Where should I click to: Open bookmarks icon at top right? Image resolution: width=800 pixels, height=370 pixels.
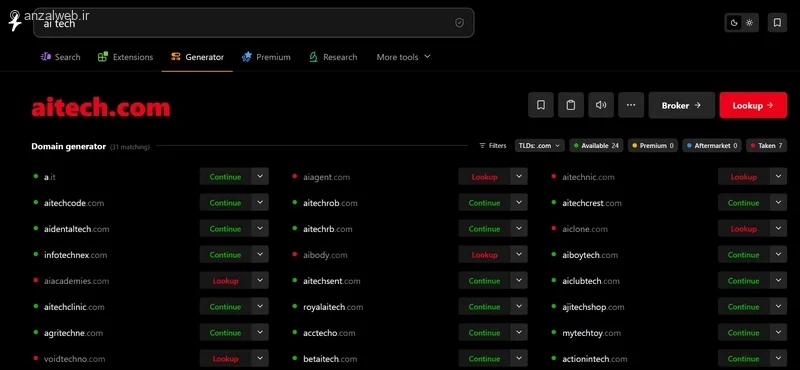click(x=777, y=23)
